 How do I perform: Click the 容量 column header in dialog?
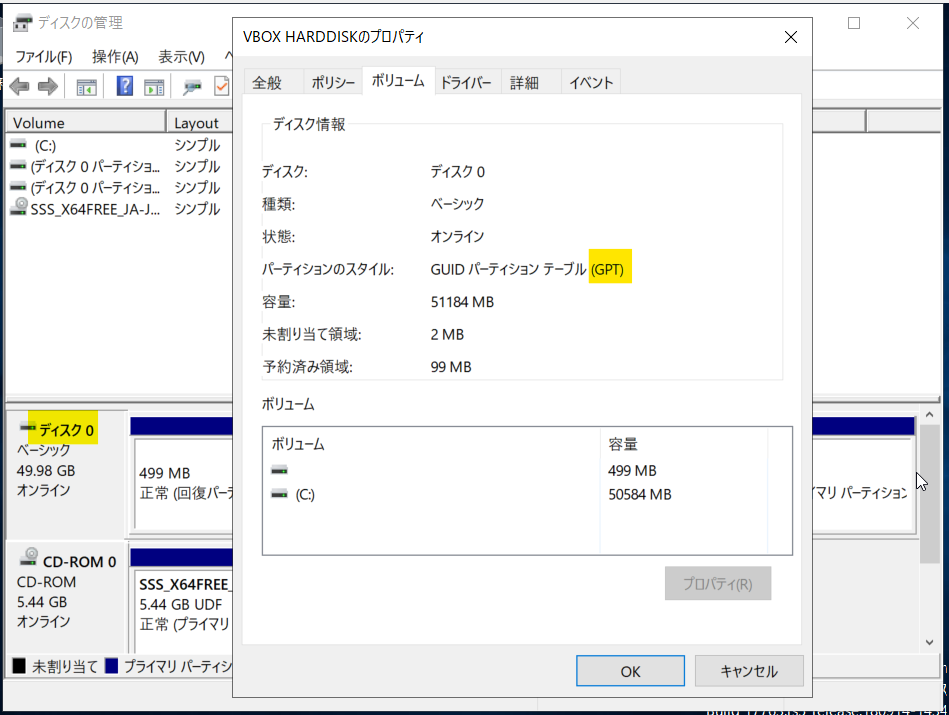(684, 444)
